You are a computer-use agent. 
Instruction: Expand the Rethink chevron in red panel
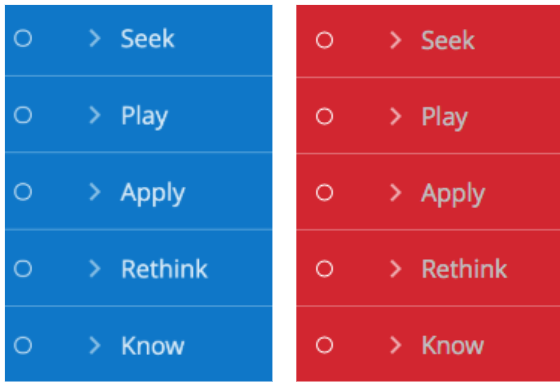click(396, 269)
